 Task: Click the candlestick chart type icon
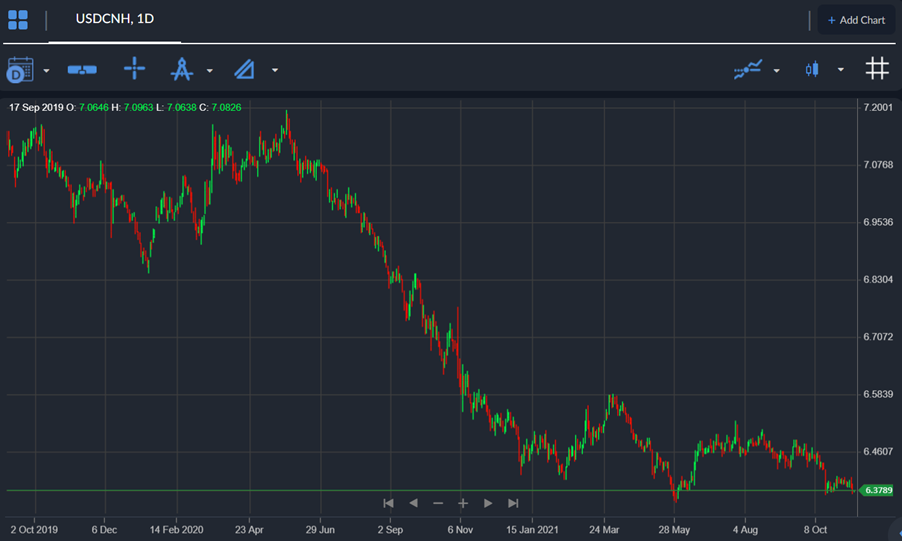[812, 70]
